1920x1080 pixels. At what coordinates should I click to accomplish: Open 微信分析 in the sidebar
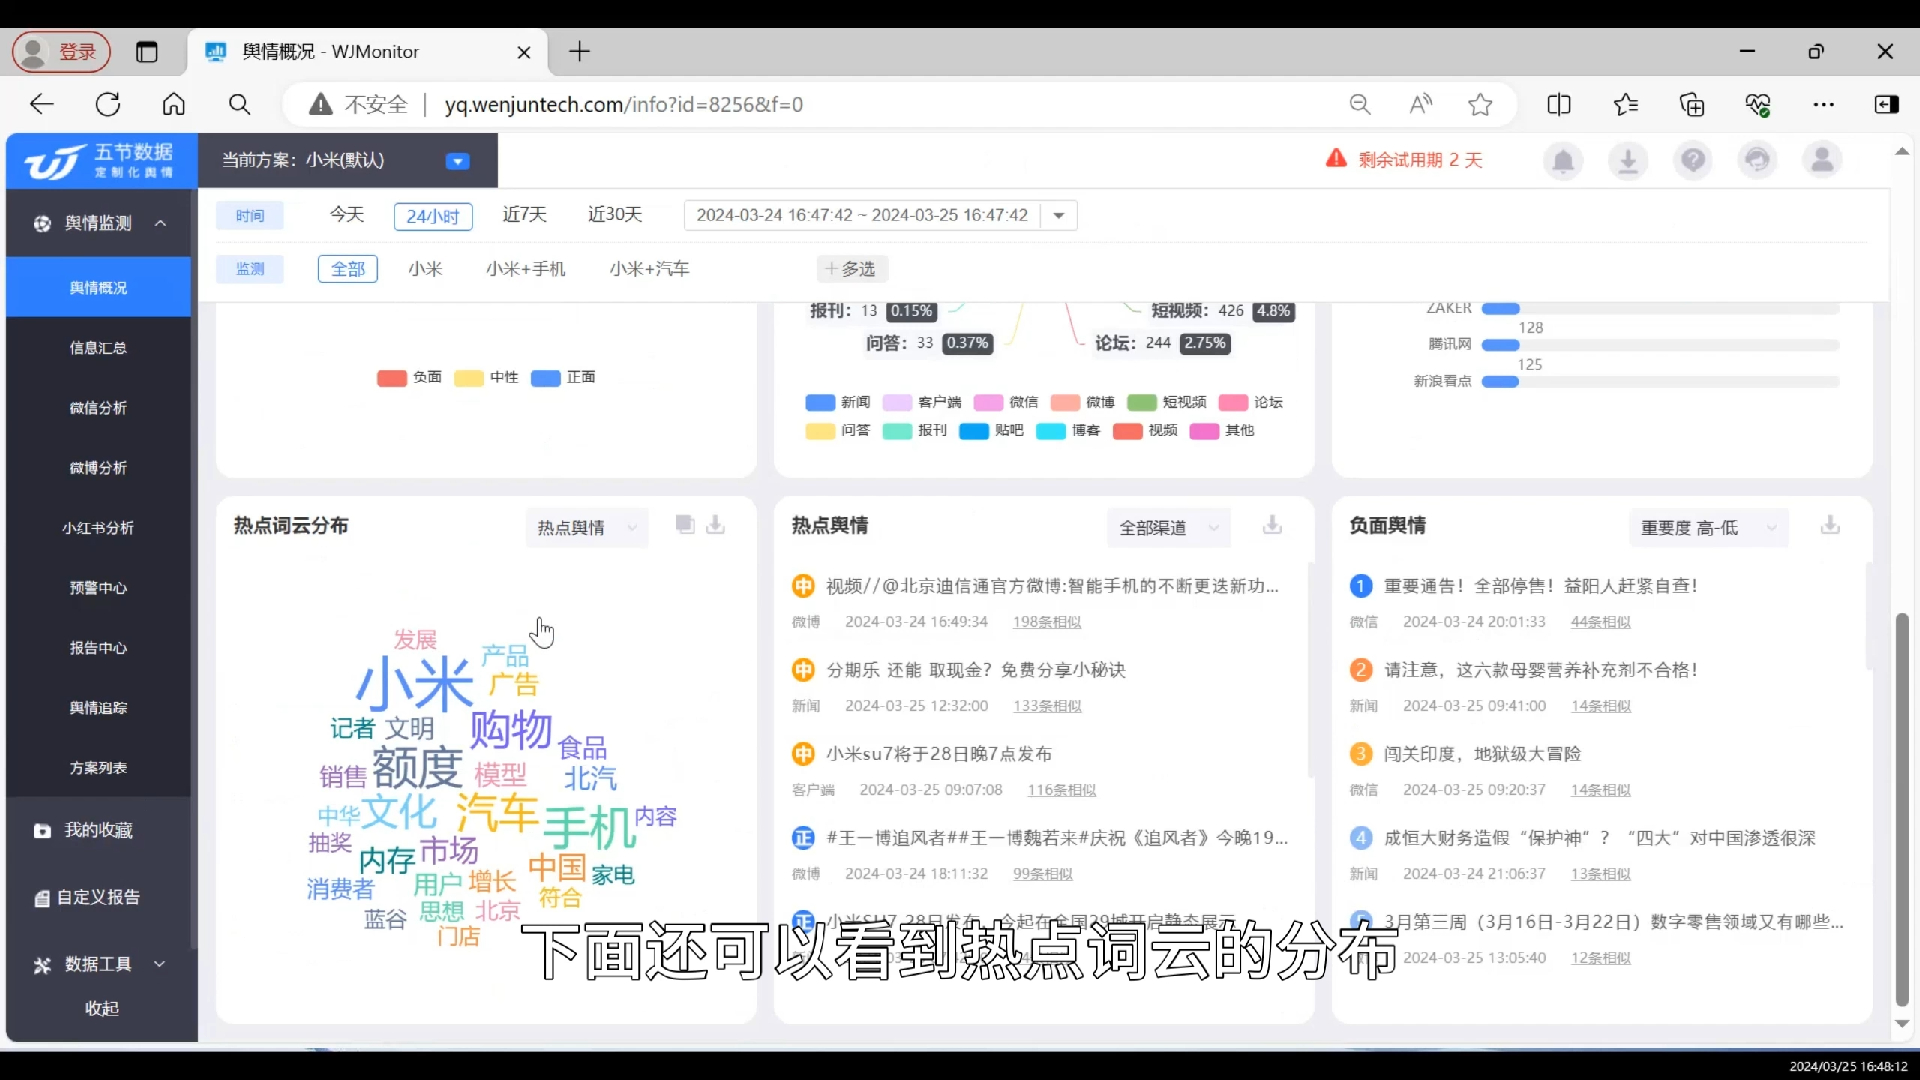coord(98,408)
